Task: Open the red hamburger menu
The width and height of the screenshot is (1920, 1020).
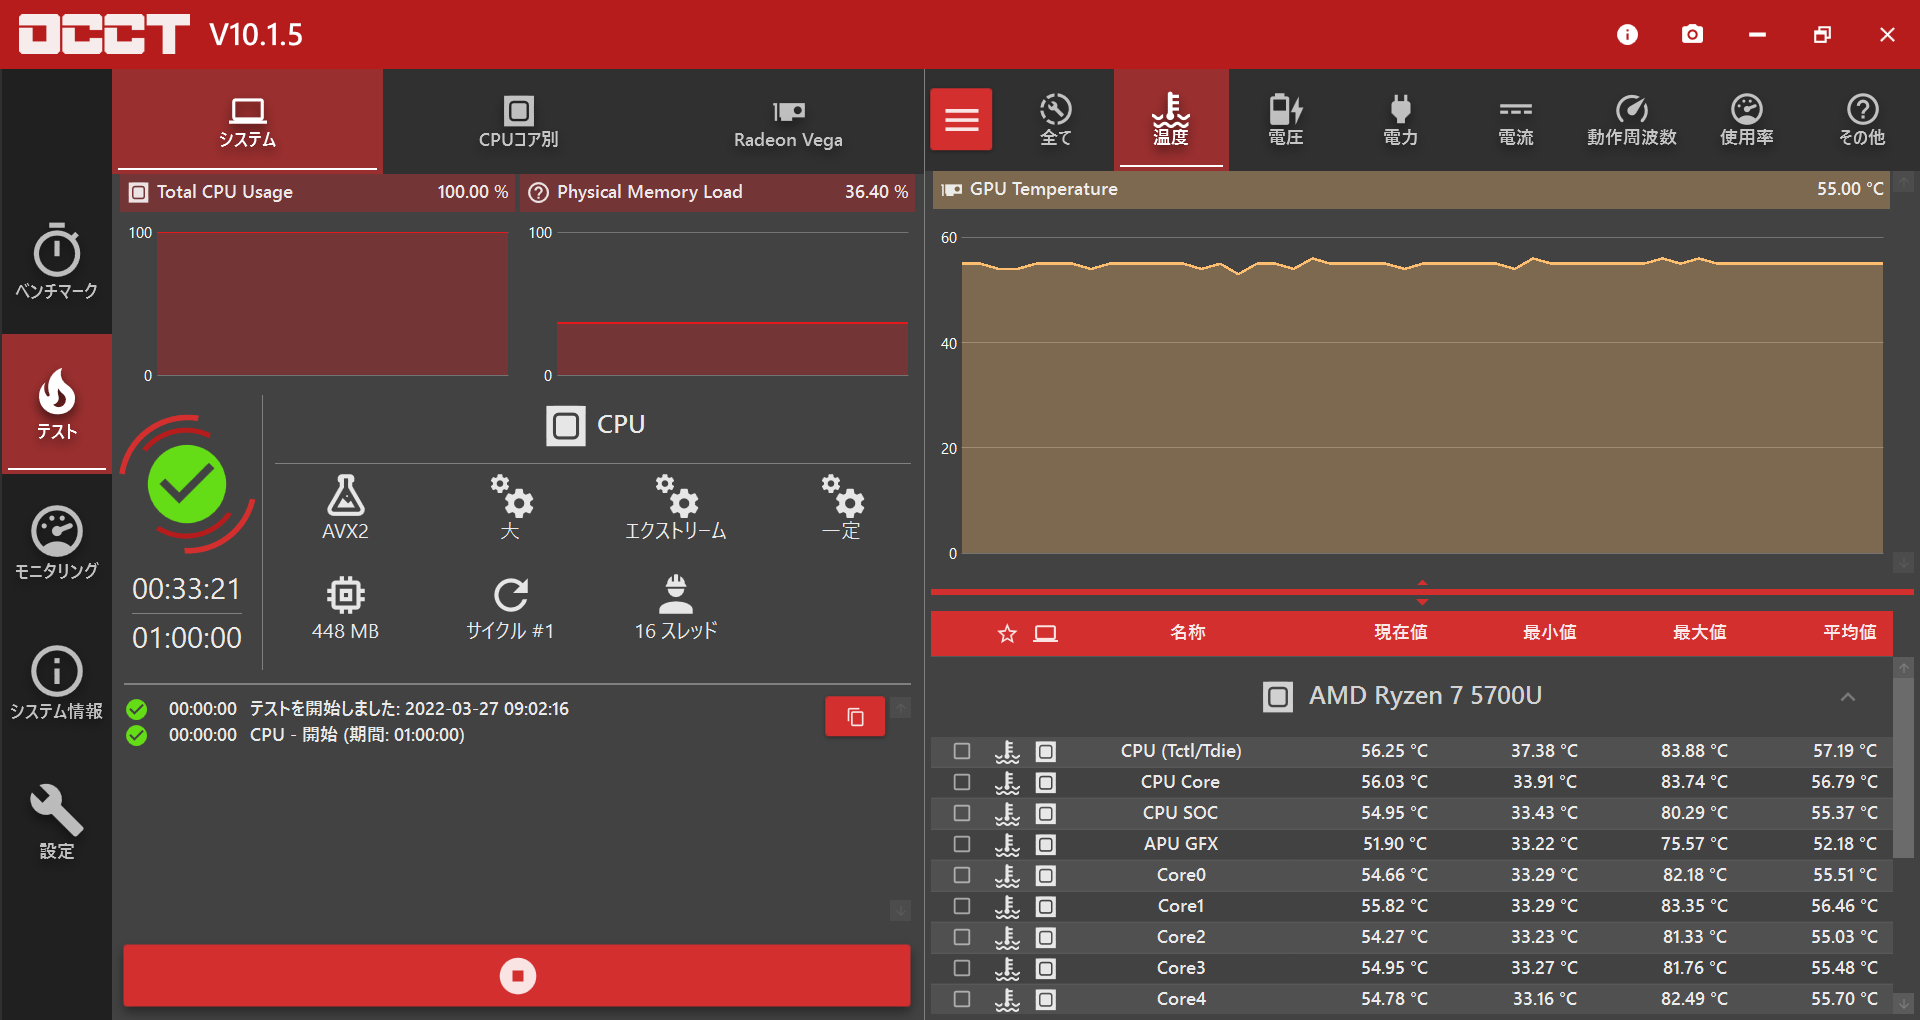Action: 961,119
